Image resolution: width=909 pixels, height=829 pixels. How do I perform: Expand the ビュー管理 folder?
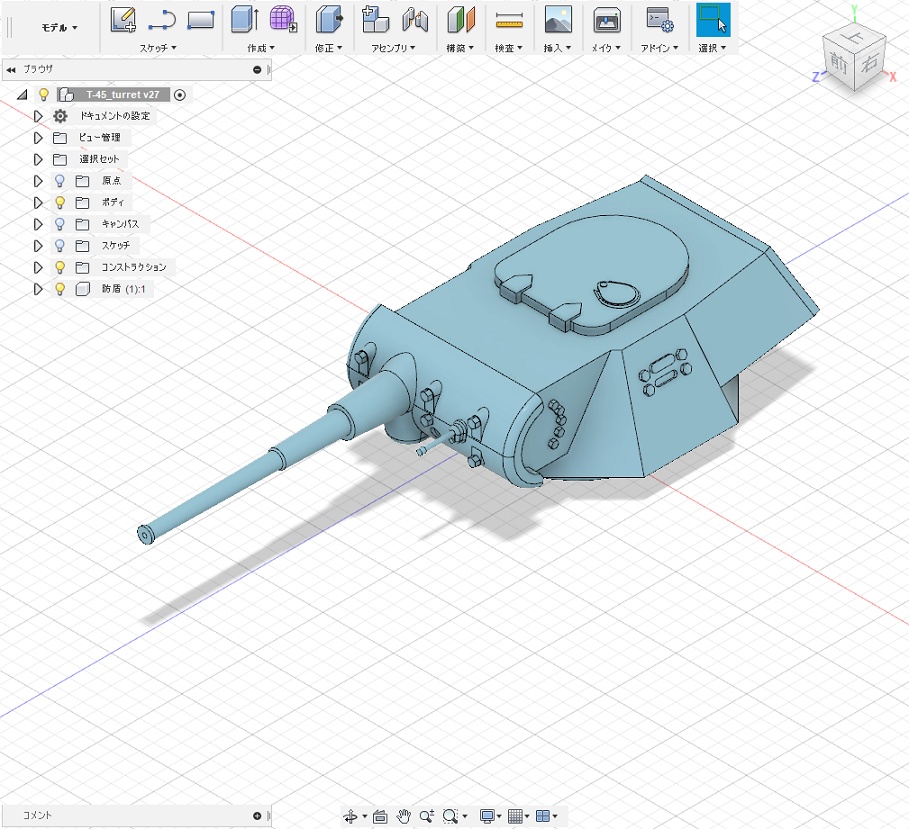click(38, 138)
